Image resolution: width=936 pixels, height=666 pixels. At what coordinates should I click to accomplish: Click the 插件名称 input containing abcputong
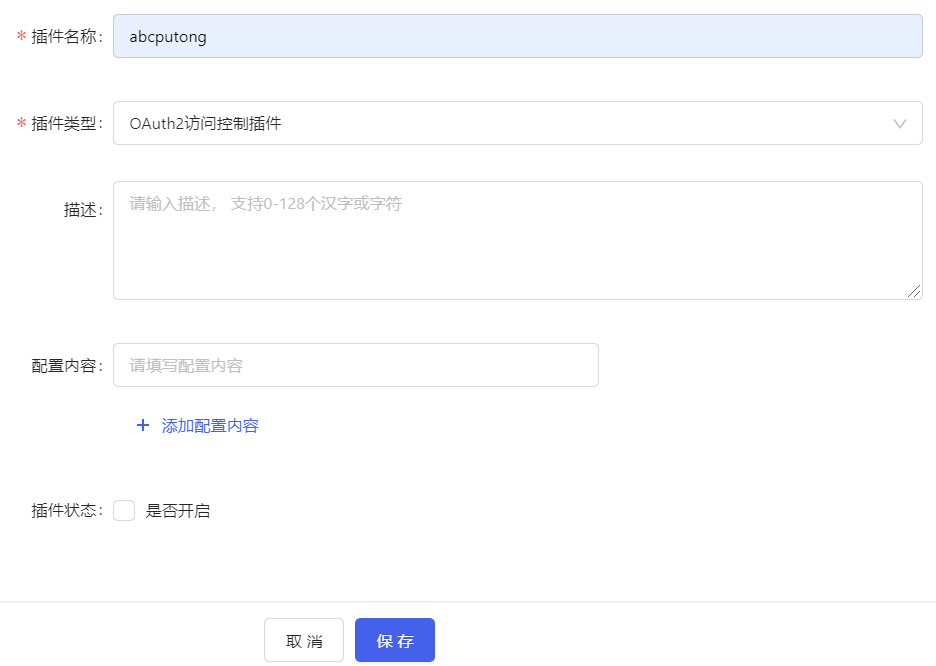[518, 36]
